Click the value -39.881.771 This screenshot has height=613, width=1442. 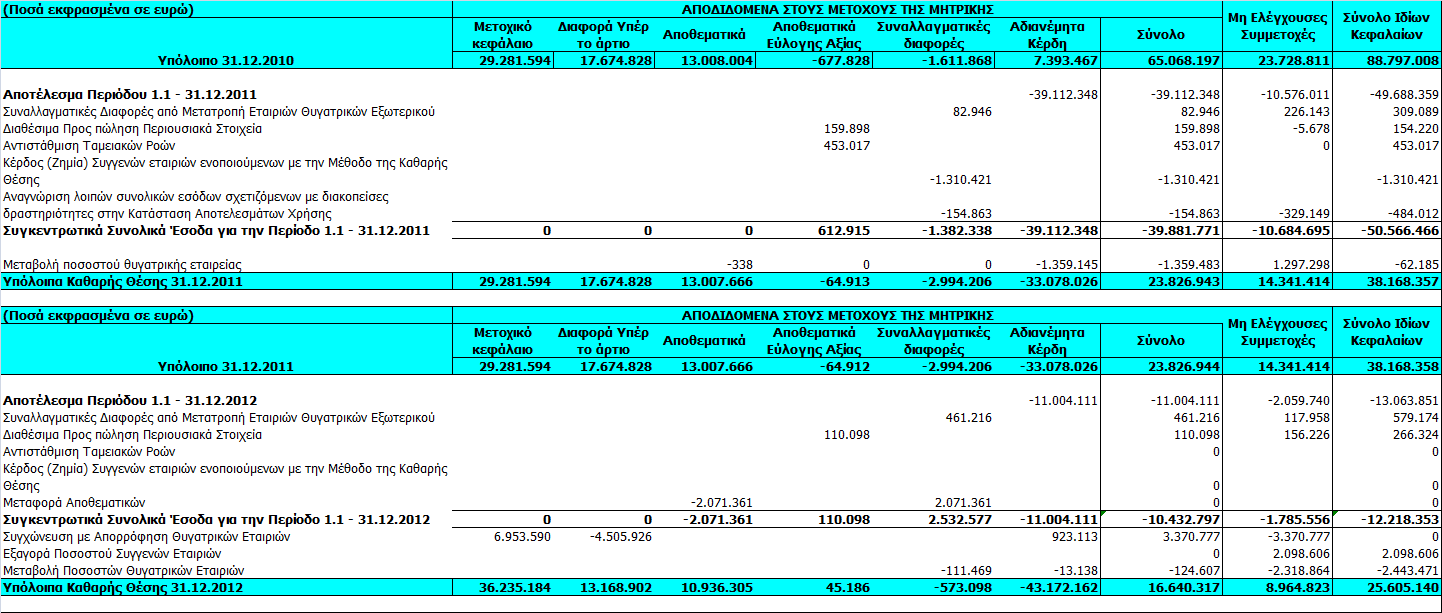[x=1181, y=230]
